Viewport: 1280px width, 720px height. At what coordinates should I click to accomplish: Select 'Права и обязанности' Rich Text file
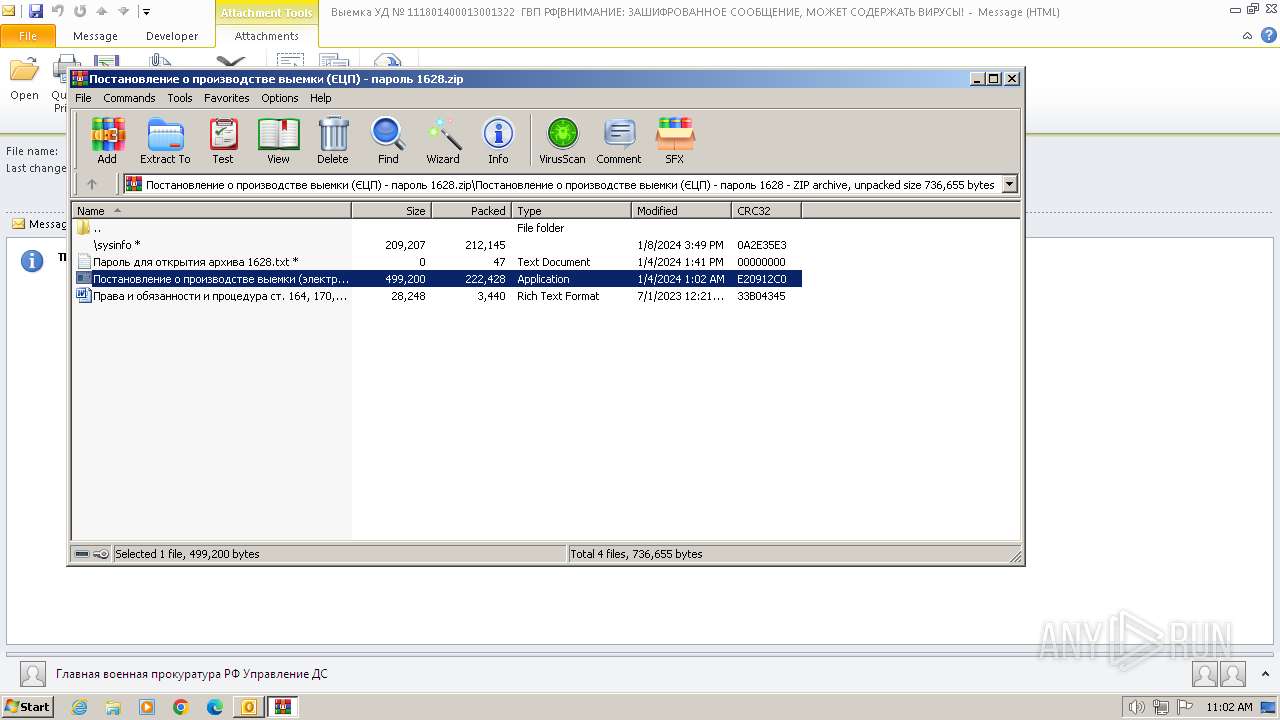[437, 296]
